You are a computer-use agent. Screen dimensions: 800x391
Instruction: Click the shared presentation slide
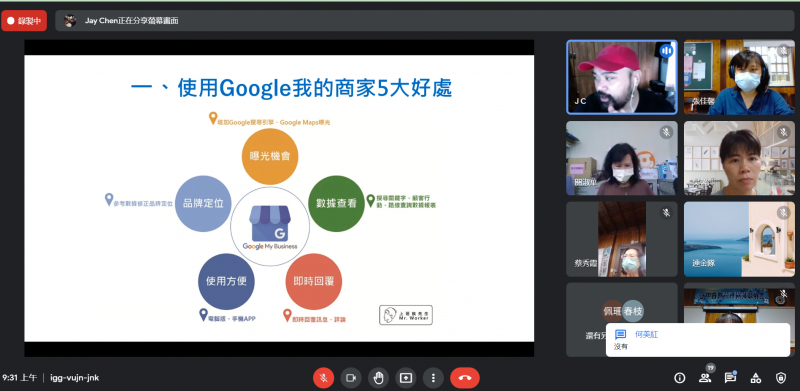[x=279, y=198]
